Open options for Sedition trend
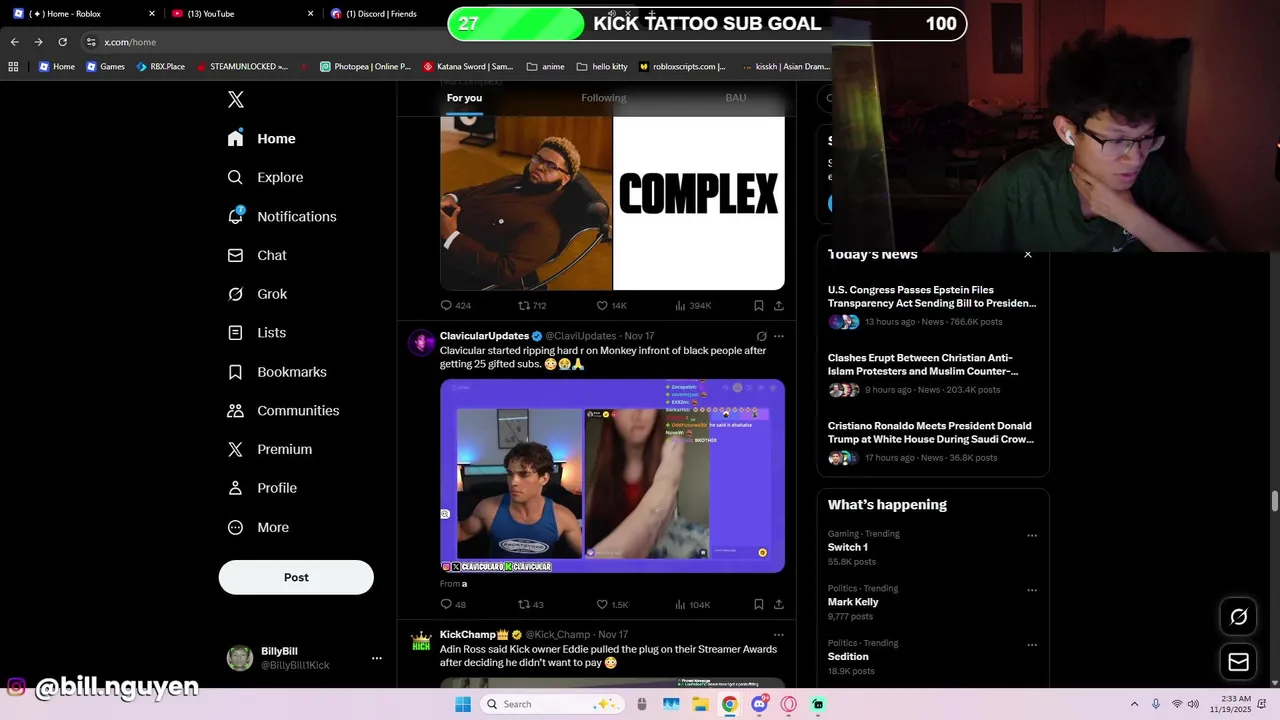The width and height of the screenshot is (1280, 720). (1032, 645)
